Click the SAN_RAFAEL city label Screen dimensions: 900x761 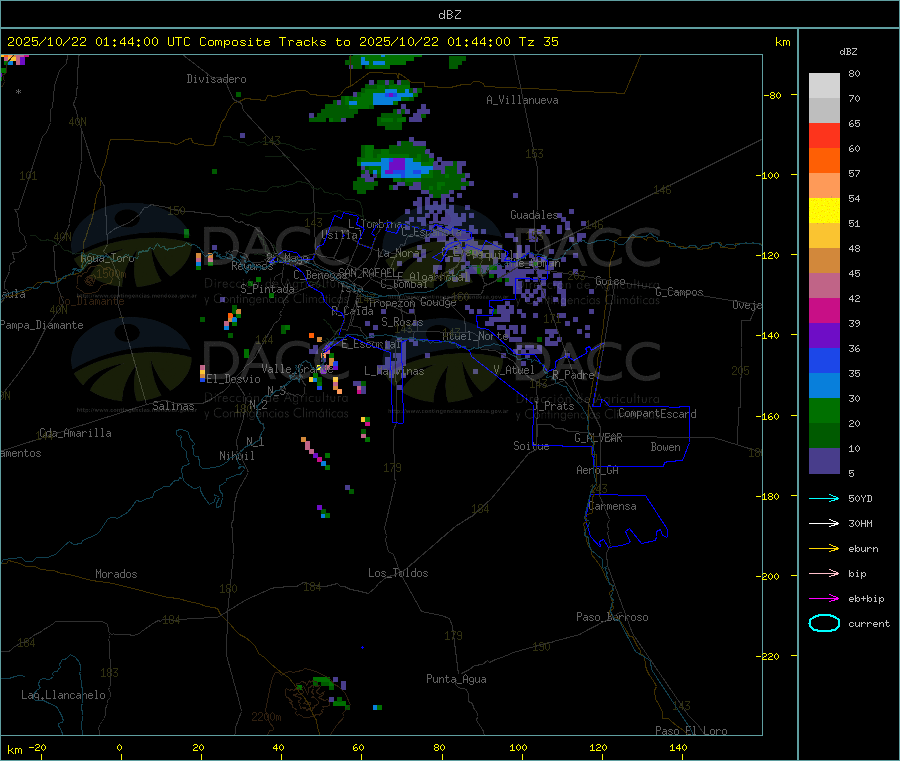pyautogui.click(x=367, y=272)
